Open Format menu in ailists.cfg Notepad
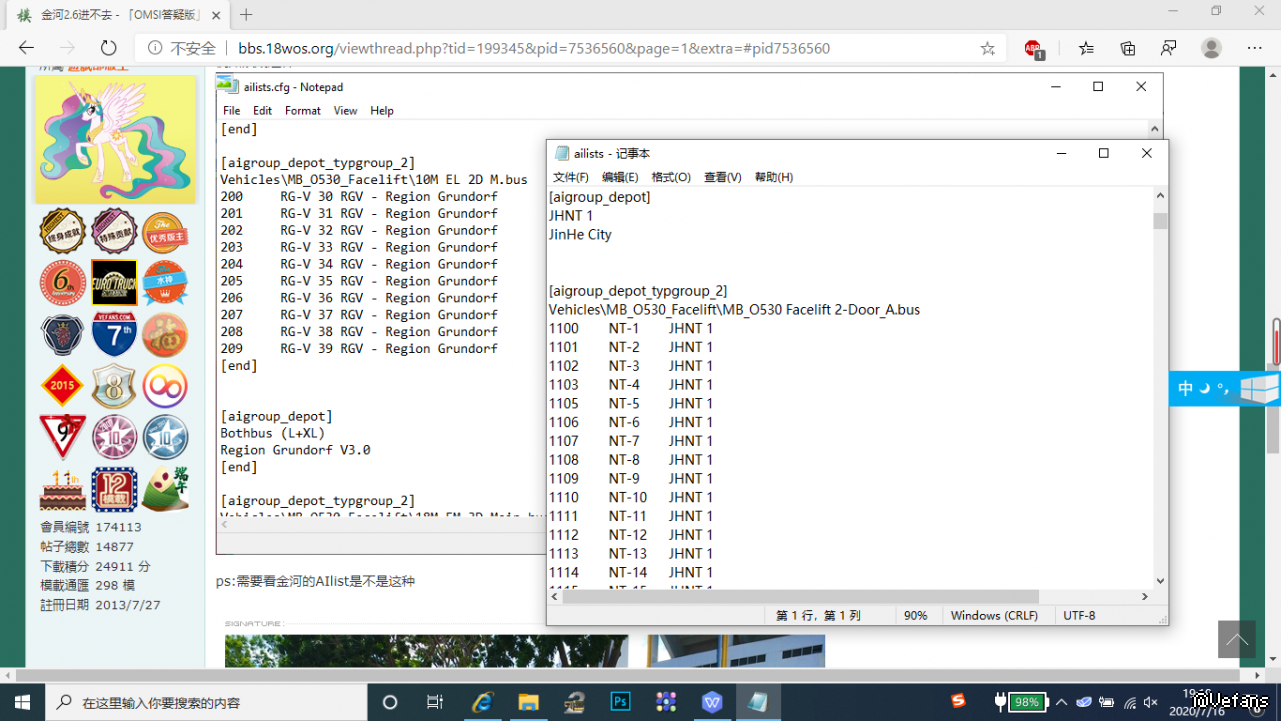 pyautogui.click(x=302, y=111)
